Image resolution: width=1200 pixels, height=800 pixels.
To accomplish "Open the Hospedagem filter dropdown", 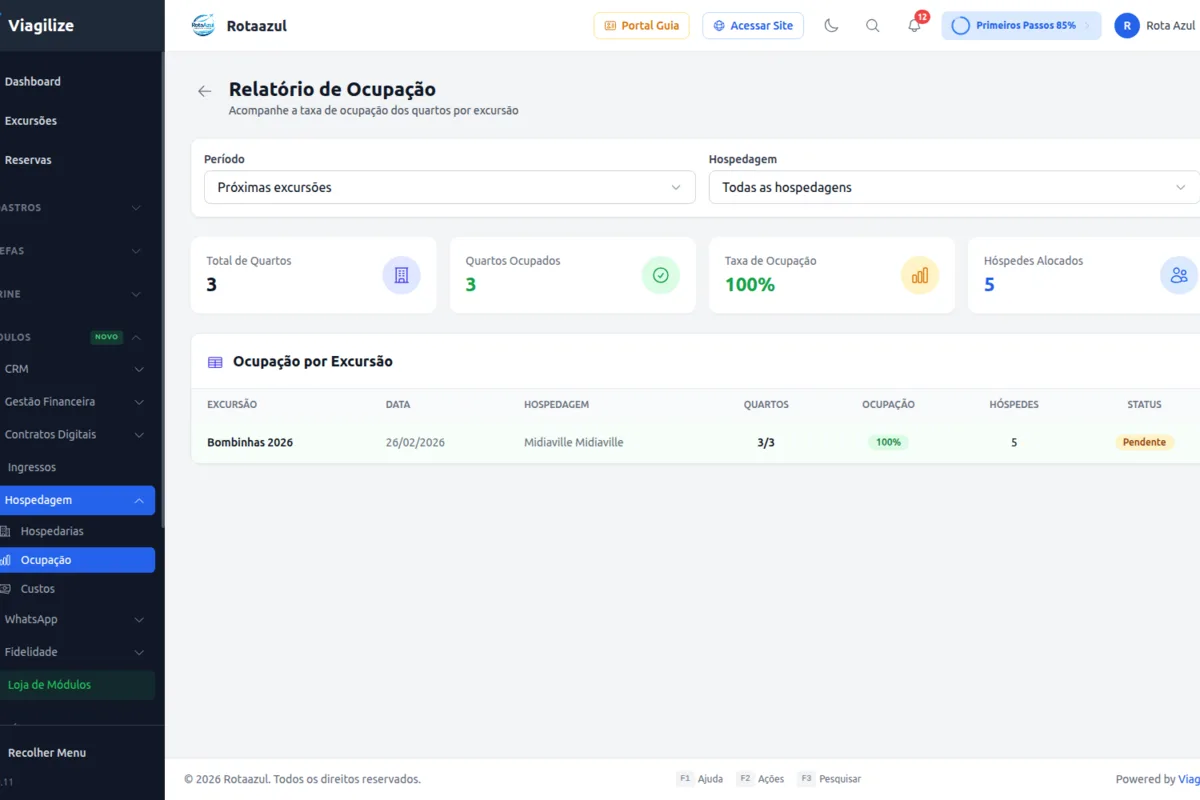I will 954,187.
